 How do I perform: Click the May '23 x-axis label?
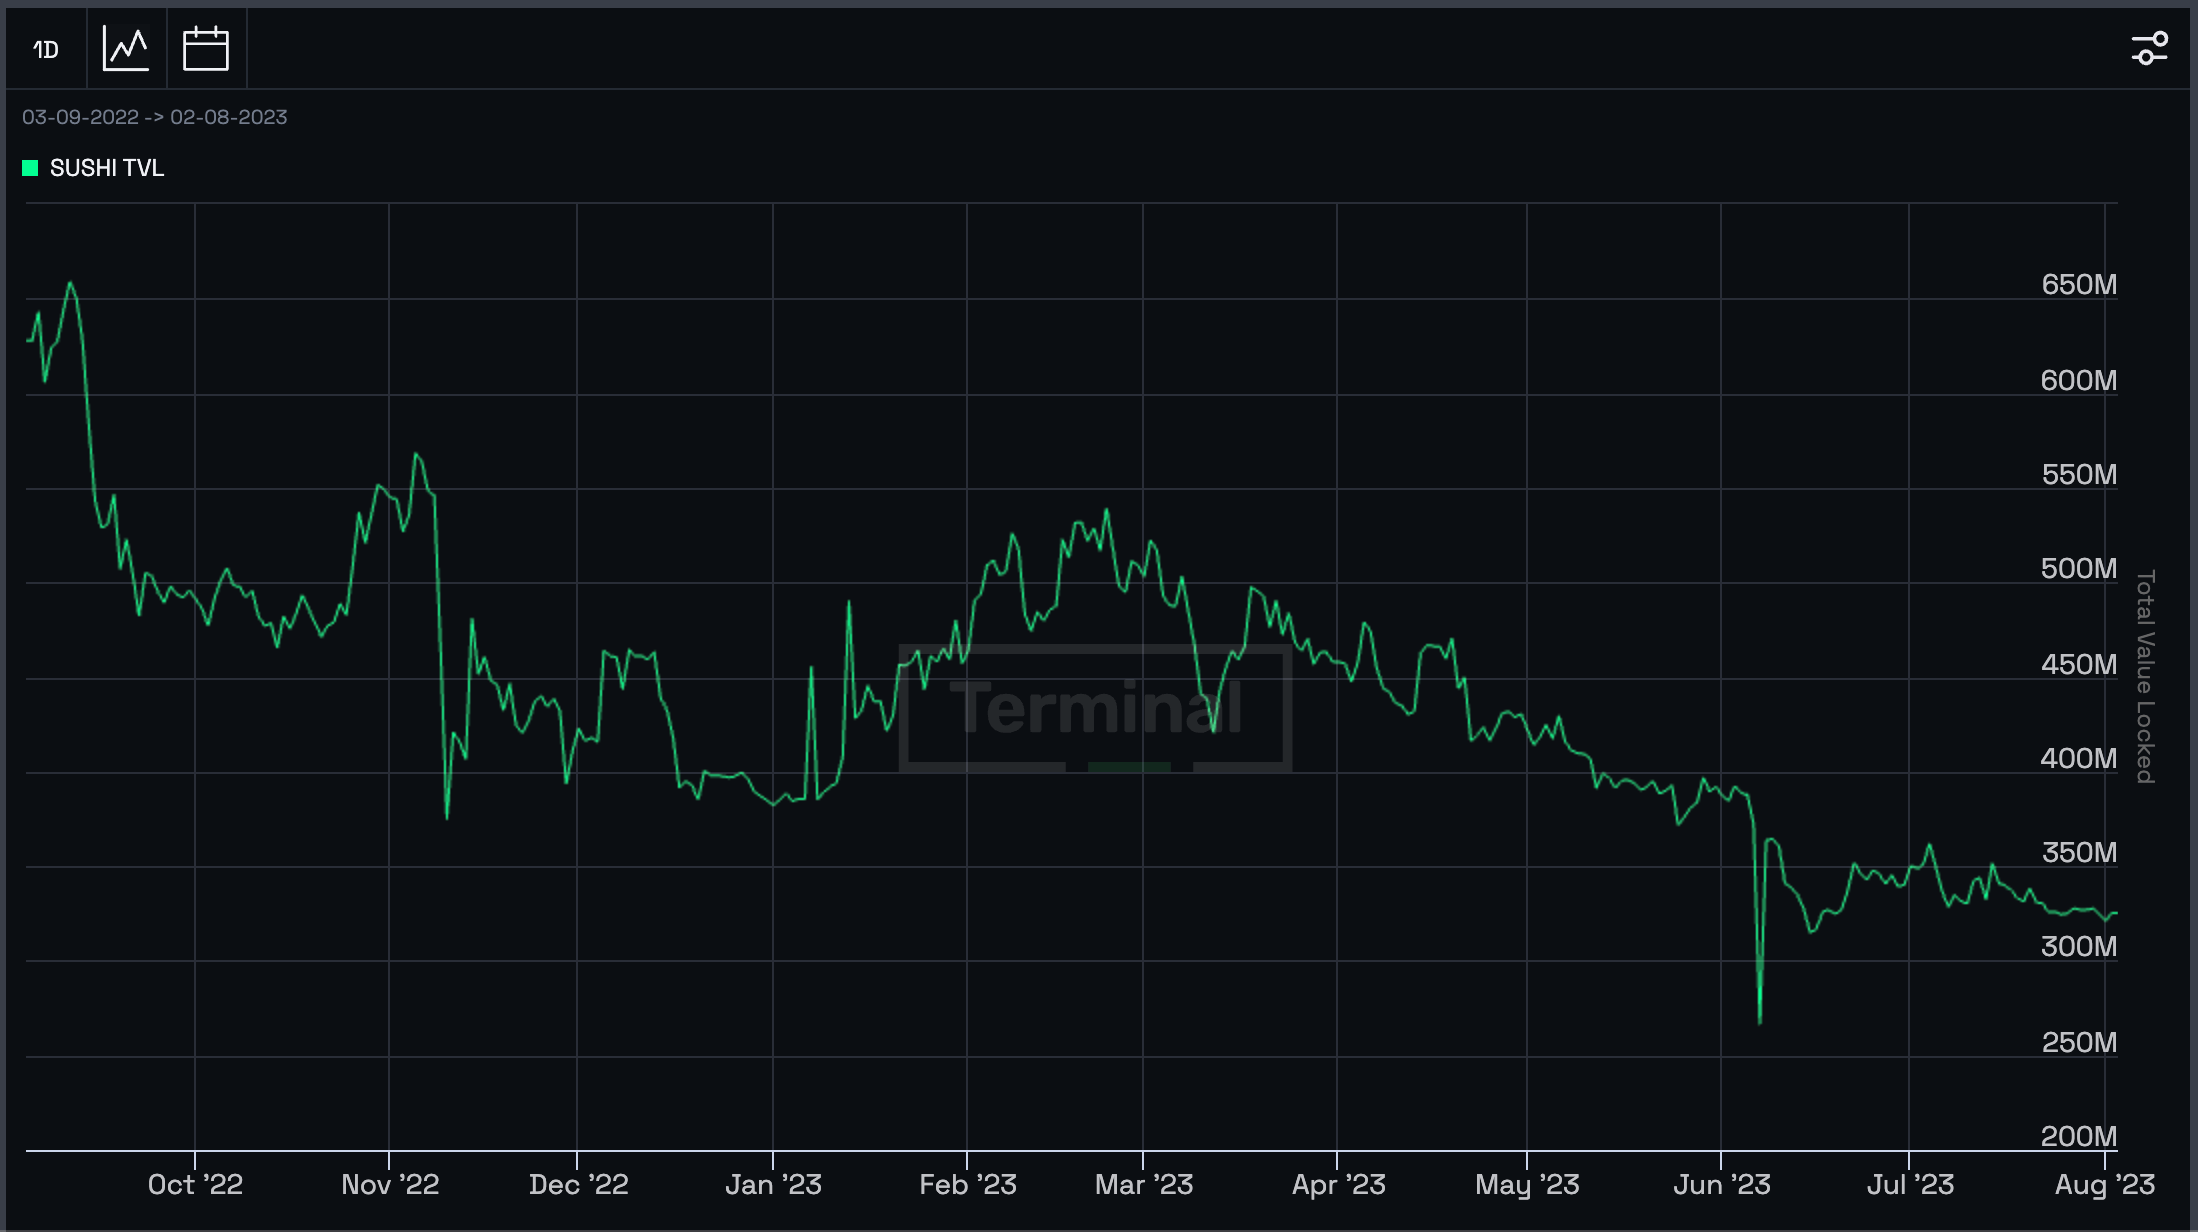tap(1527, 1185)
